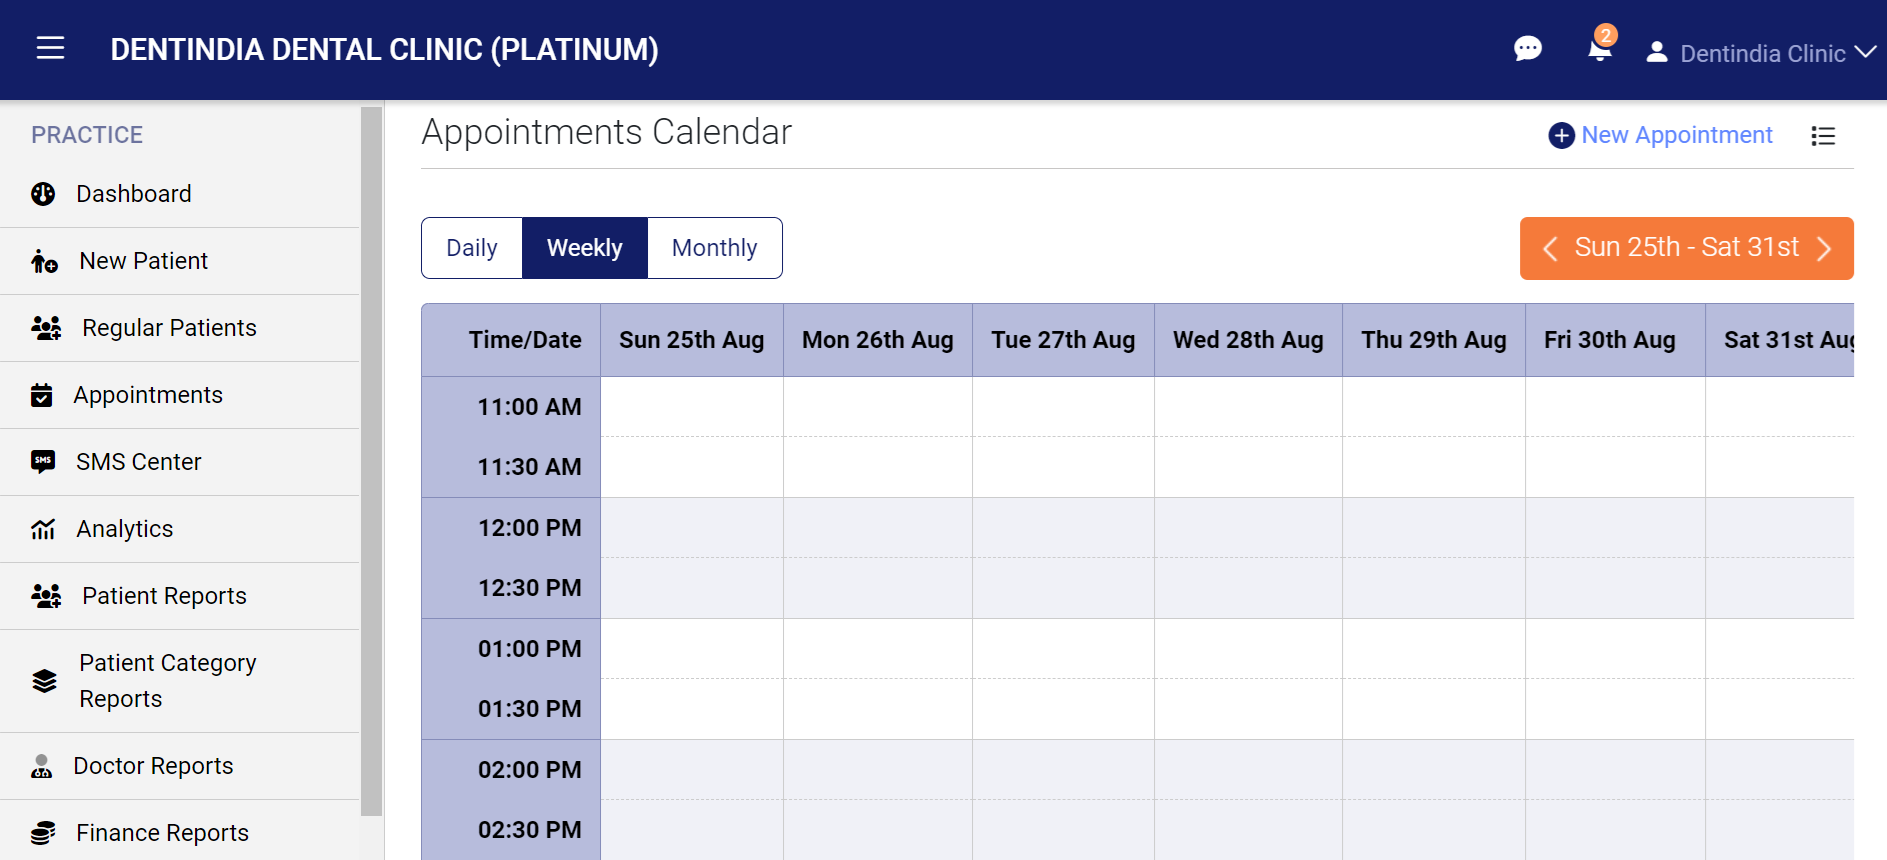Click the Analytics chart icon
1887x860 pixels.
click(43, 529)
